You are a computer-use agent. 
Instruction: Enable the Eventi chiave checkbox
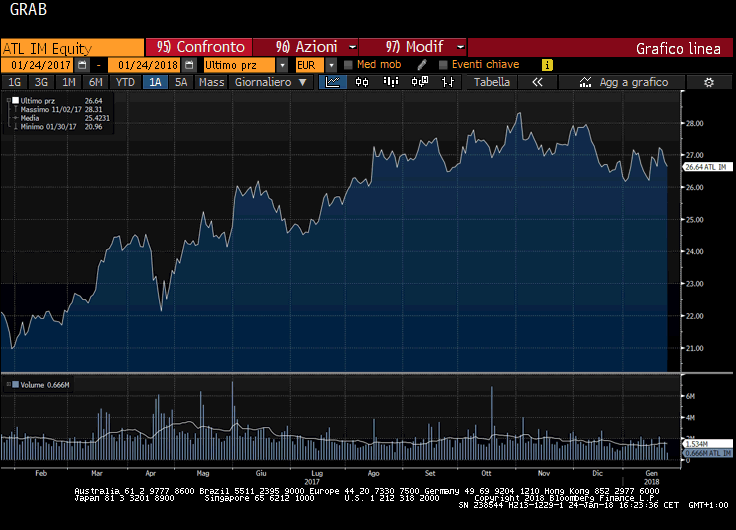tap(443, 65)
